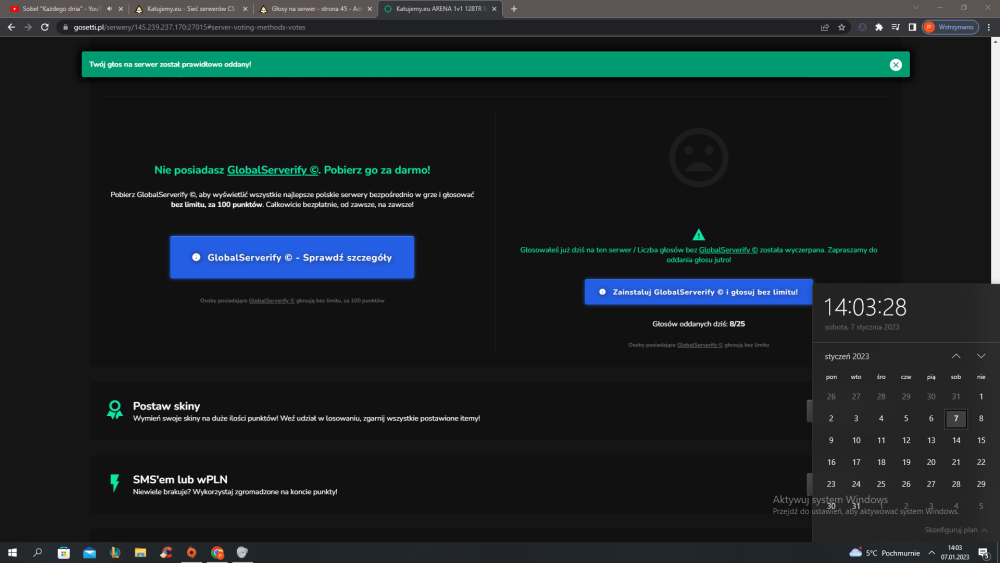
Task: Close the Sobel YouTube tab
Action: pyautogui.click(x=121, y=9)
